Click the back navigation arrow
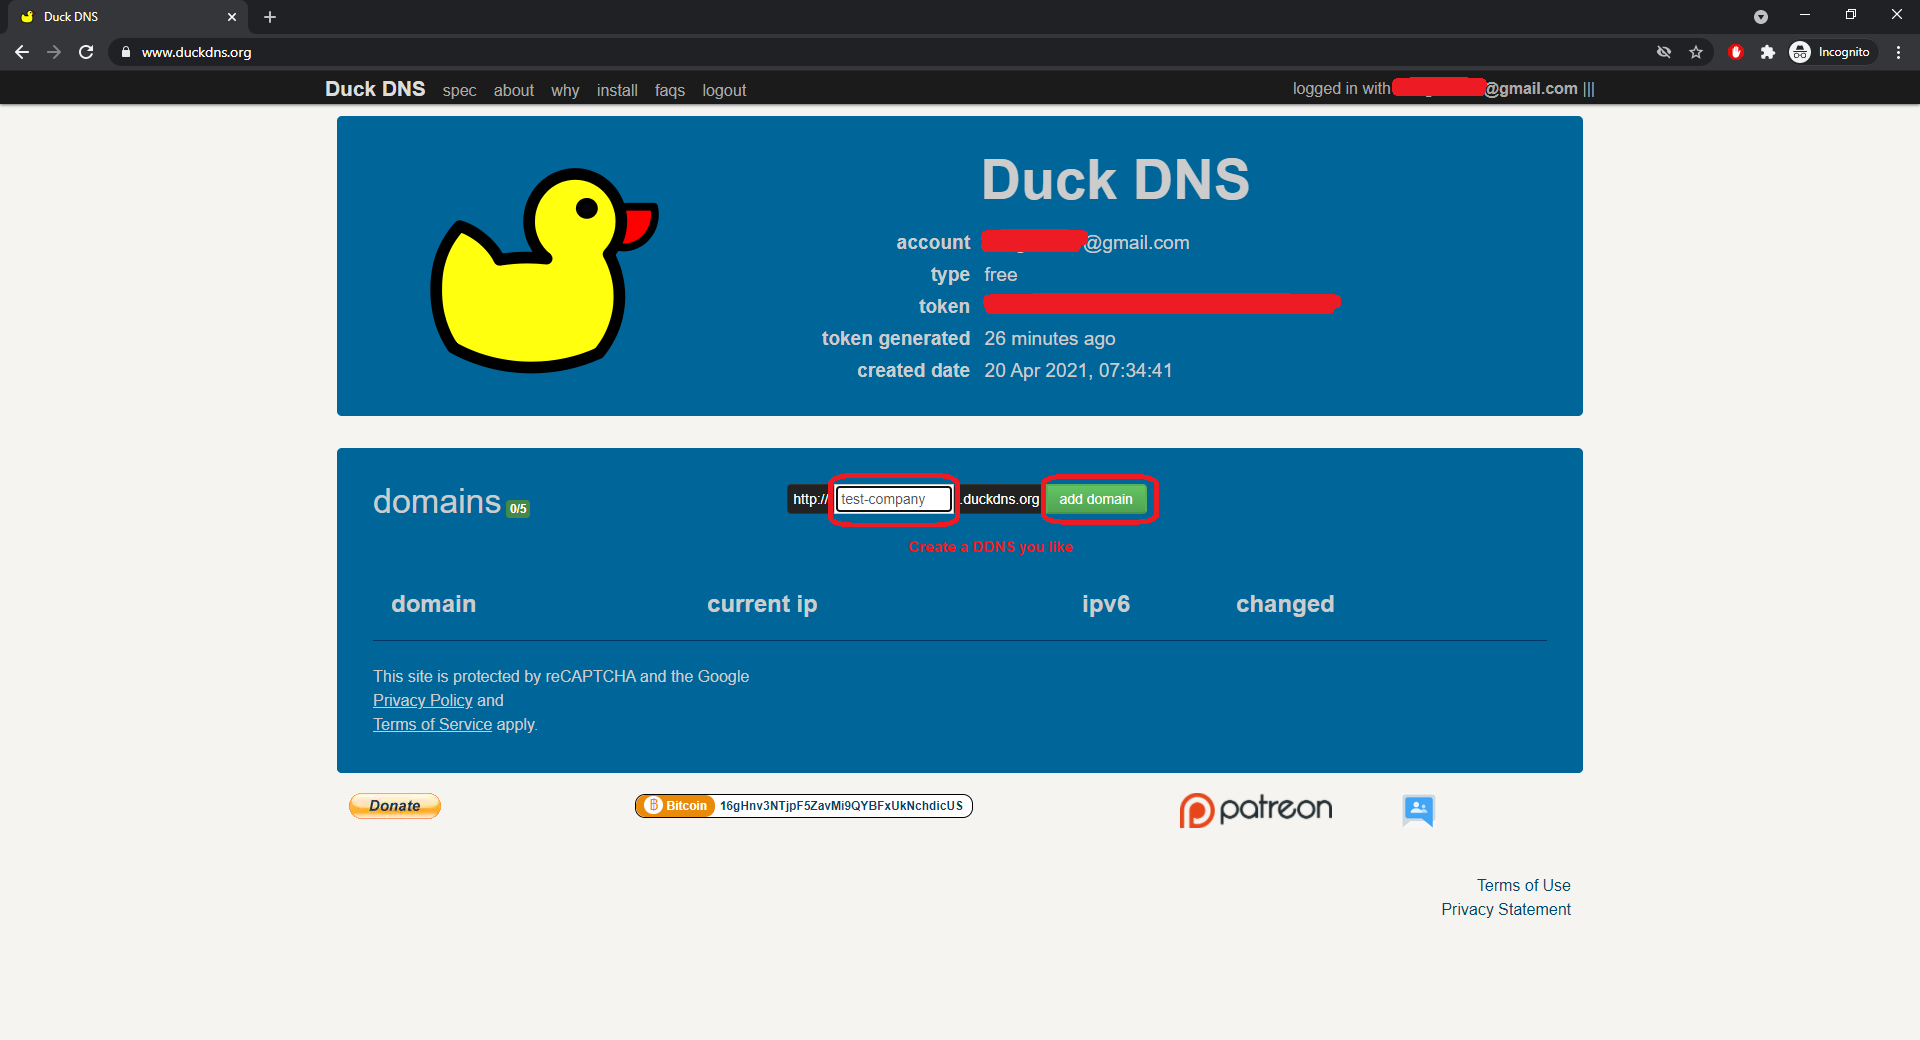Viewport: 1920px width, 1040px height. [22, 52]
